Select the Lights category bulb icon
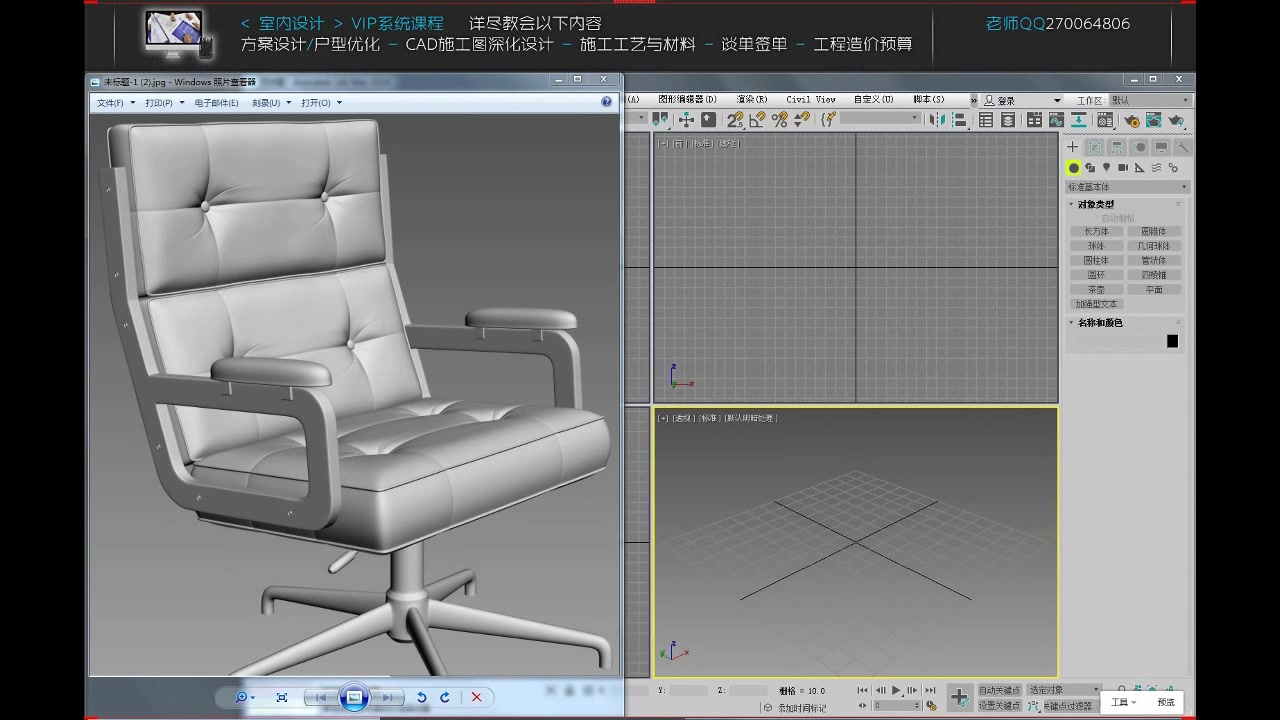The height and width of the screenshot is (720, 1280). click(1107, 168)
